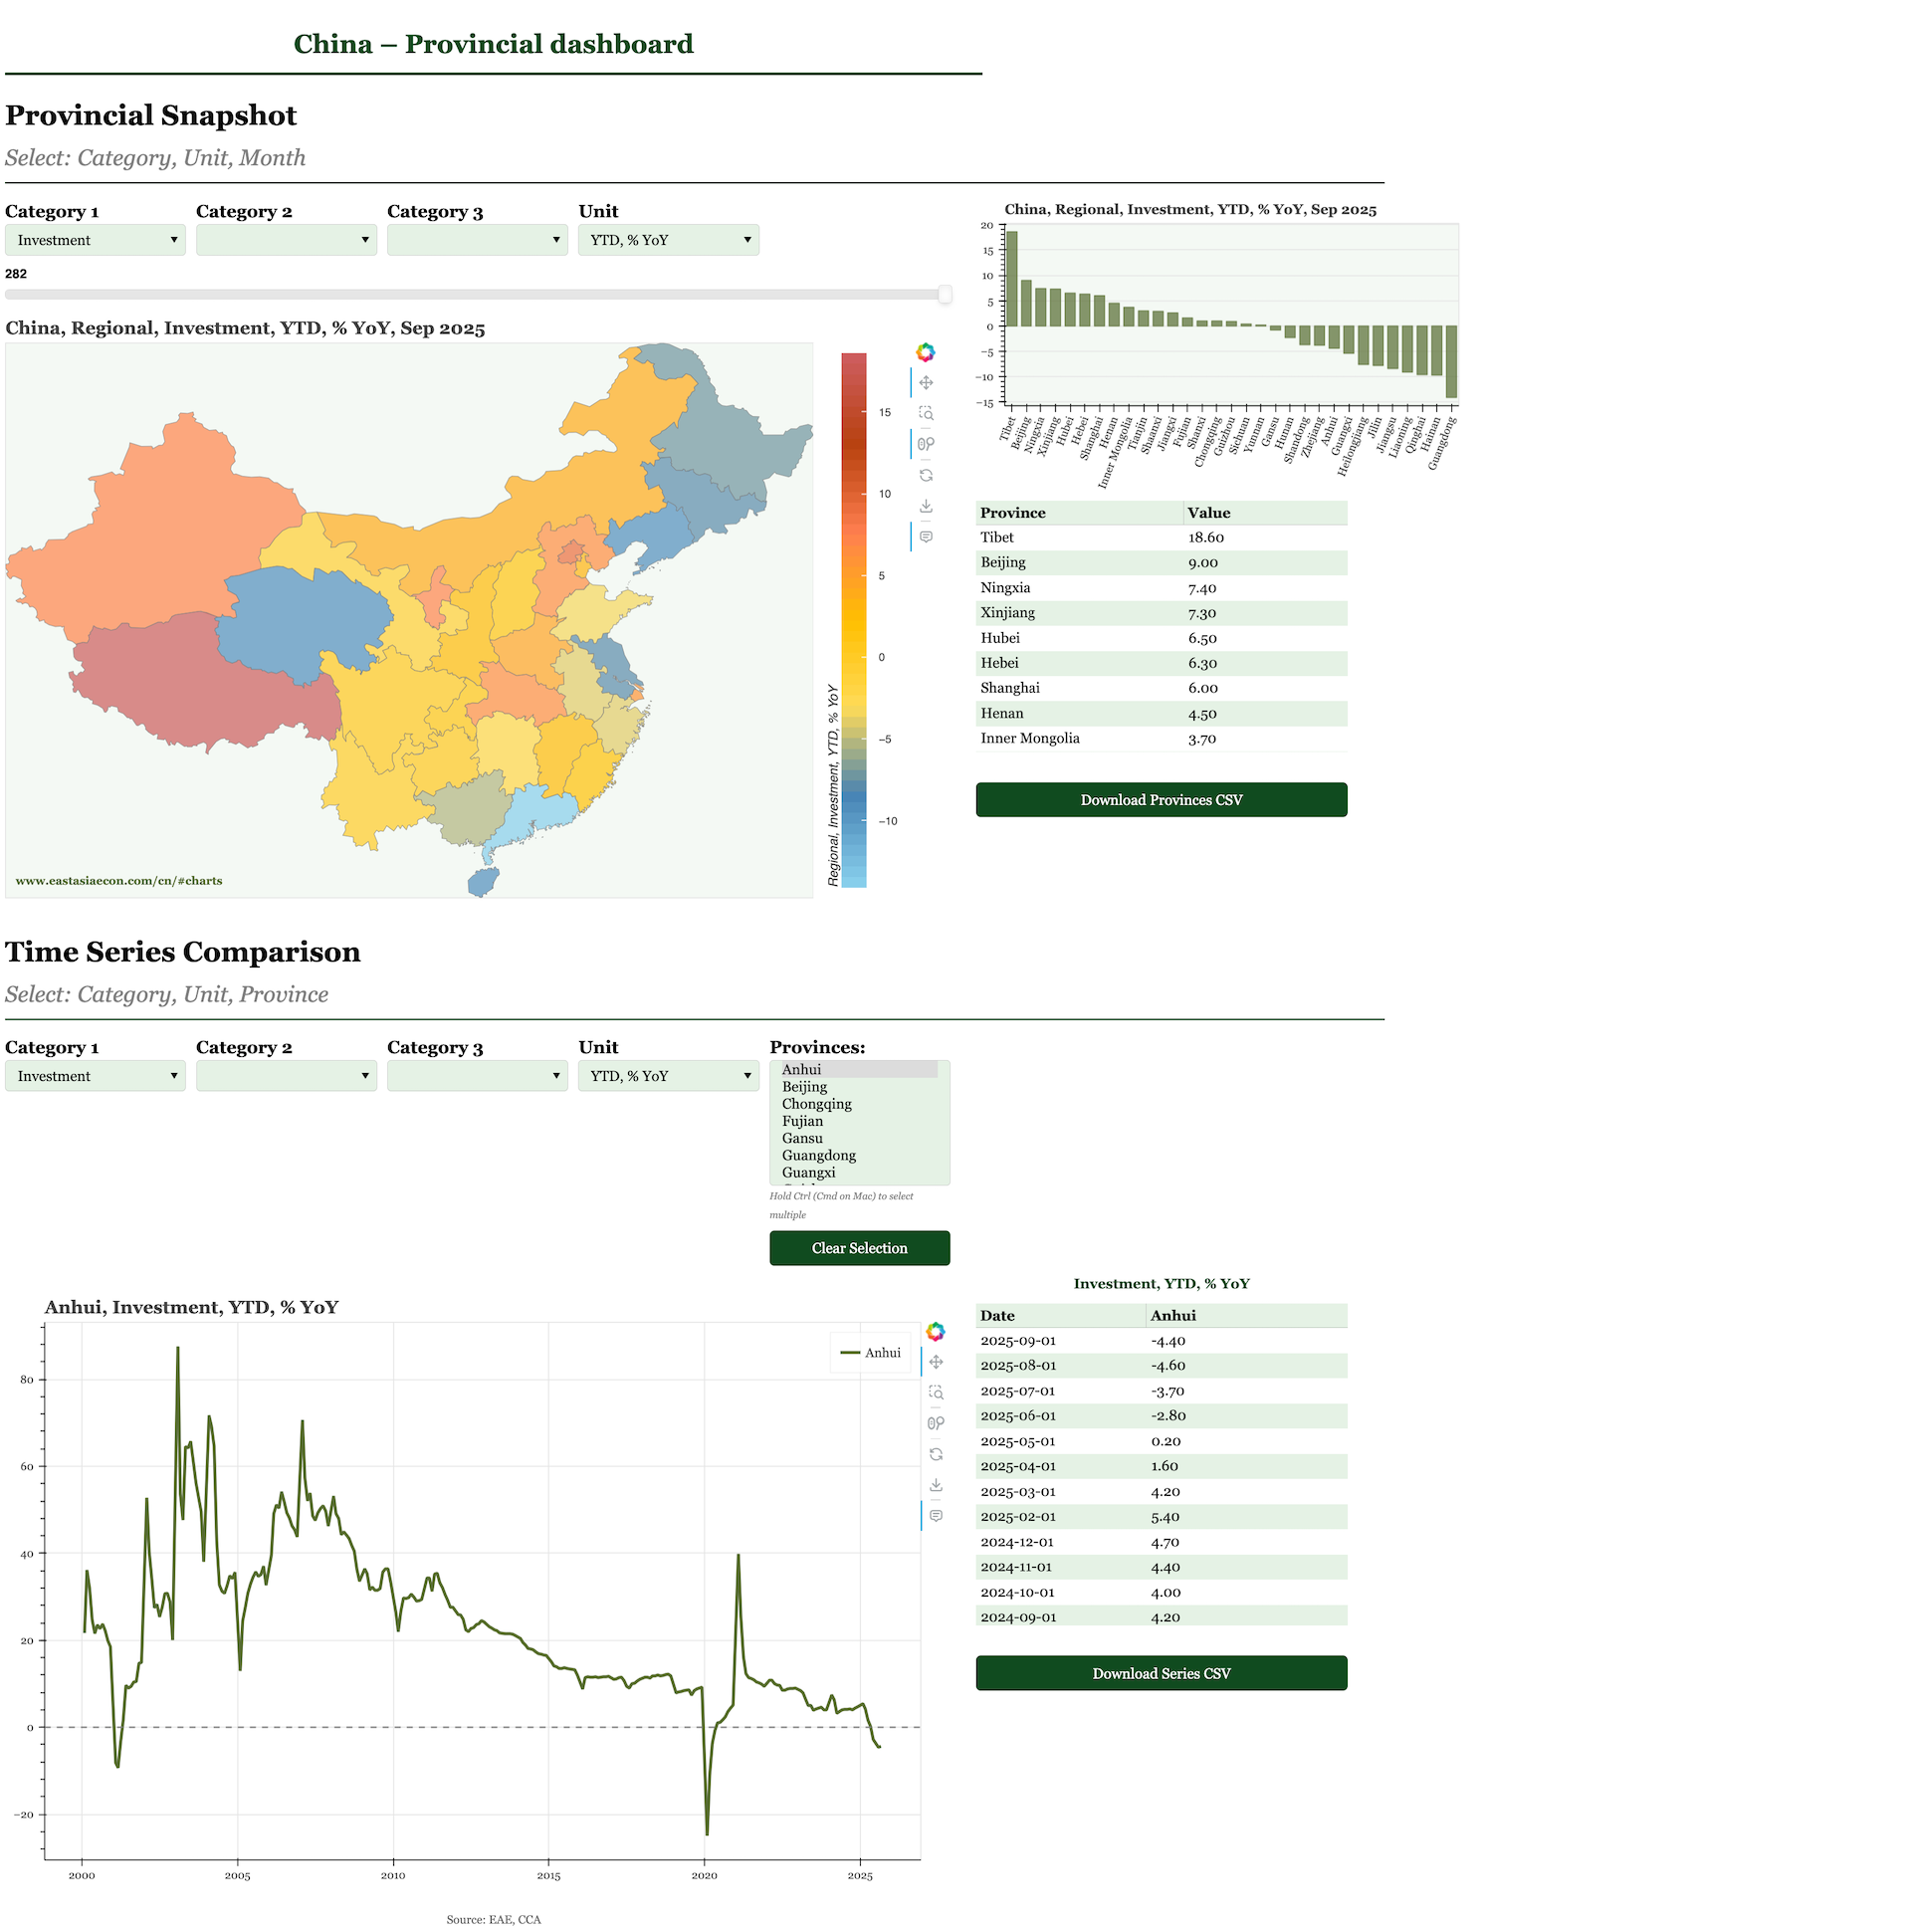Image resolution: width=1911 pixels, height=1932 pixels.
Task: Download the map as a PNG image
Action: click(x=927, y=506)
